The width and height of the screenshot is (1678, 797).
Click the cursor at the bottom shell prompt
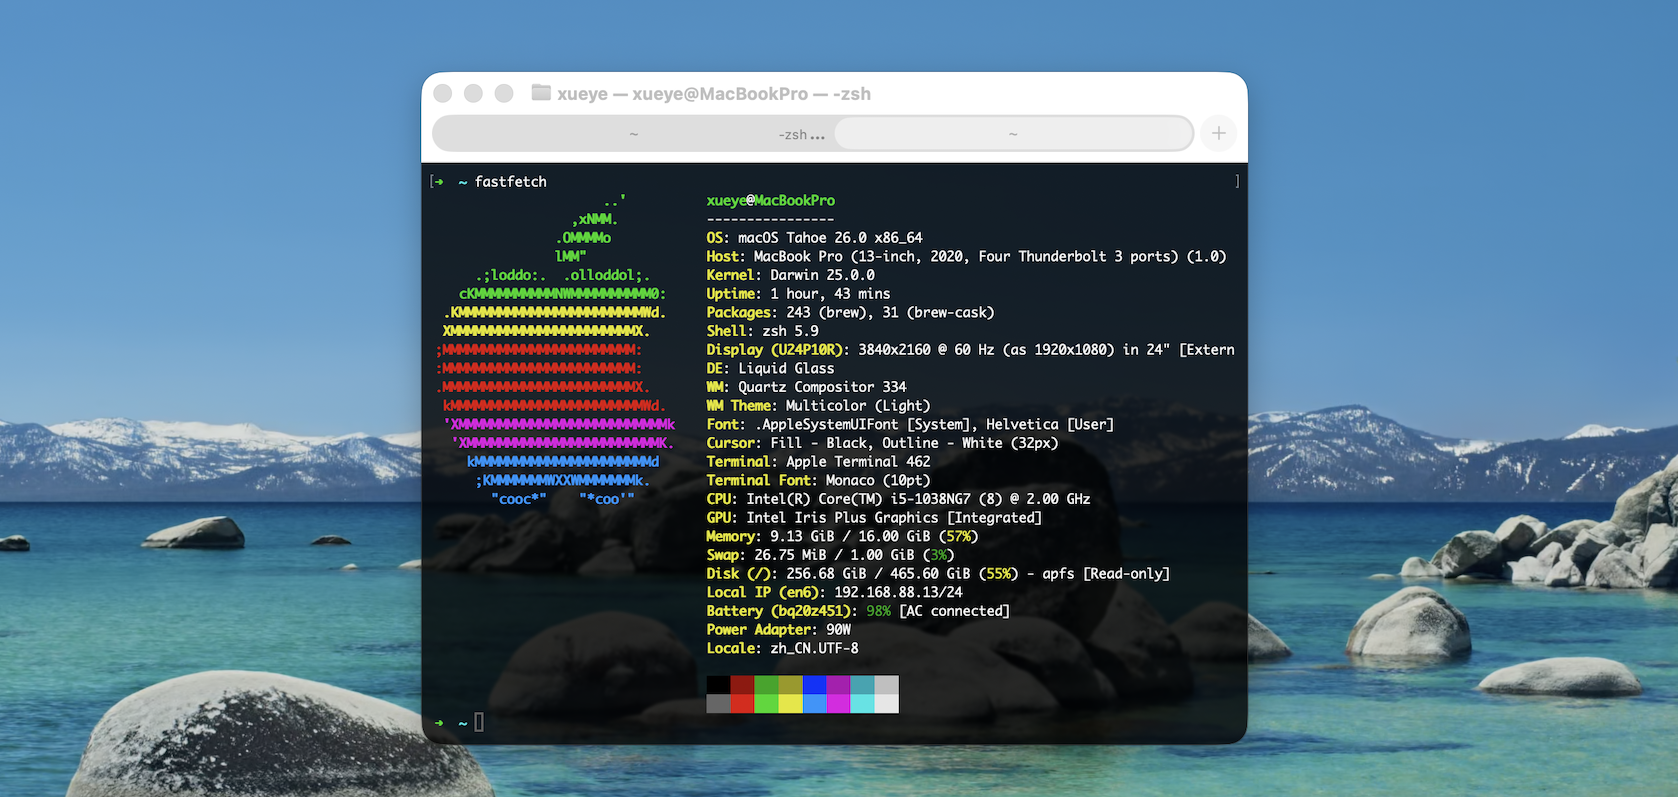[x=479, y=722]
